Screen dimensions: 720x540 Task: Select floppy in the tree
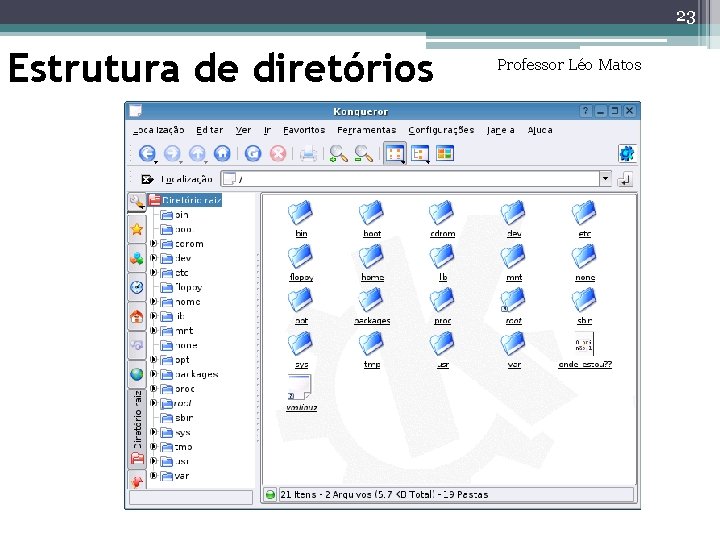(x=181, y=287)
